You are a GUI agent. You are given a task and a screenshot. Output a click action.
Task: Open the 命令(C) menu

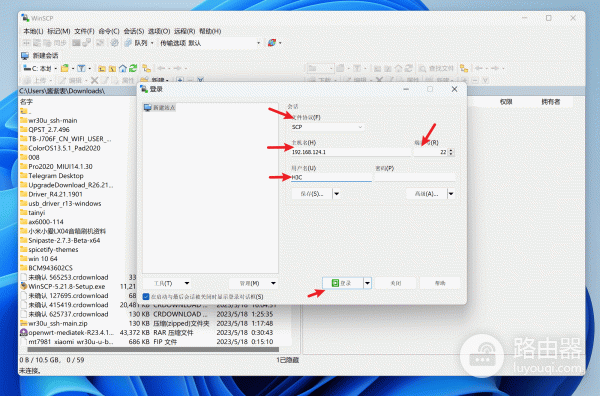pyautogui.click(x=109, y=31)
